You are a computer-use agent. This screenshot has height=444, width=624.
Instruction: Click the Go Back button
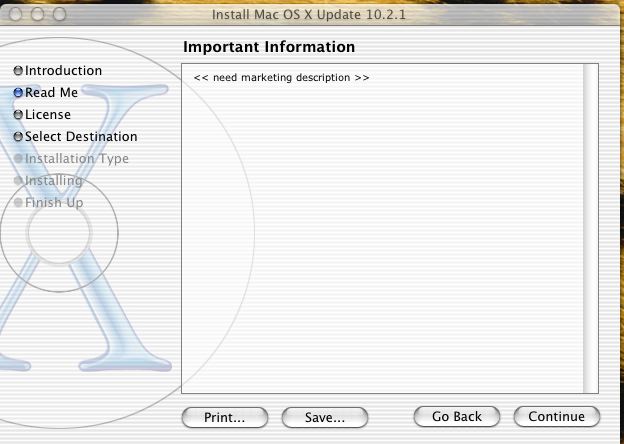[456, 417]
